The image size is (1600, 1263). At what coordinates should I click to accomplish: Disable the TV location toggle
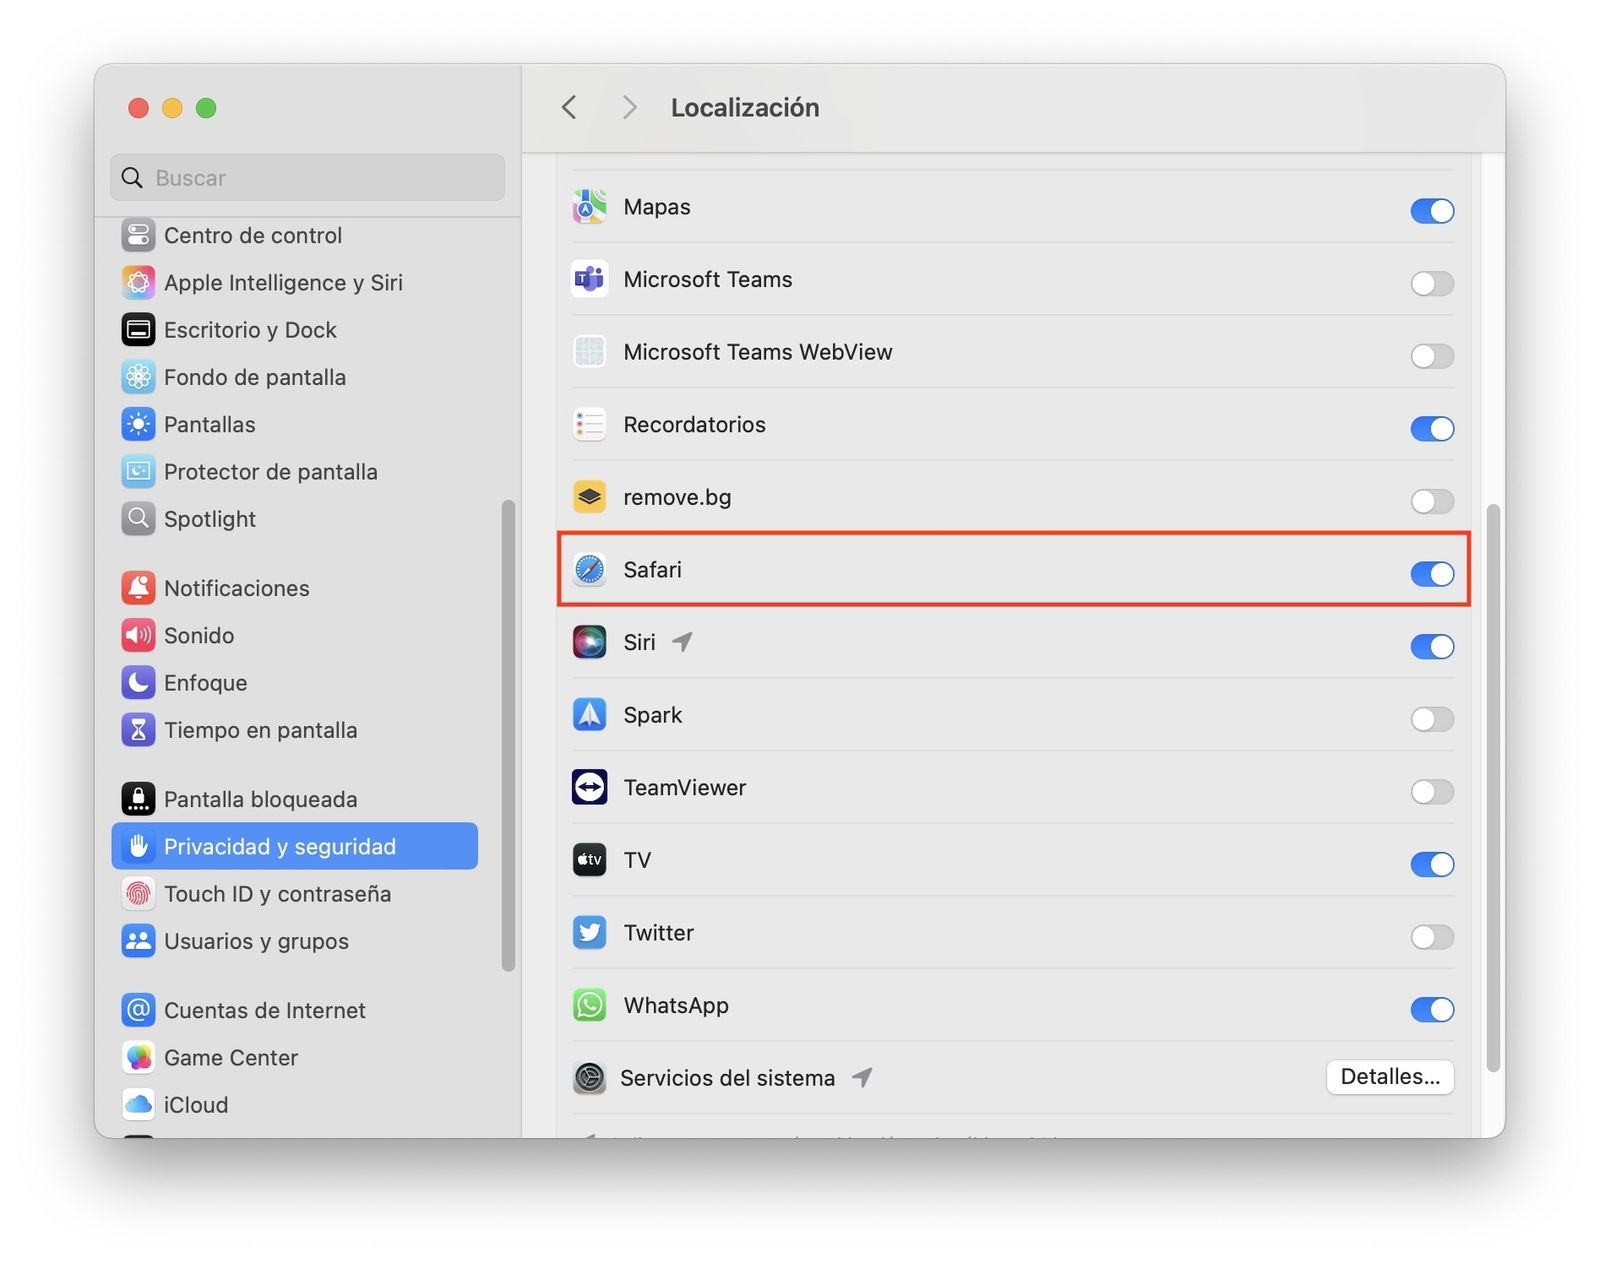pos(1432,864)
